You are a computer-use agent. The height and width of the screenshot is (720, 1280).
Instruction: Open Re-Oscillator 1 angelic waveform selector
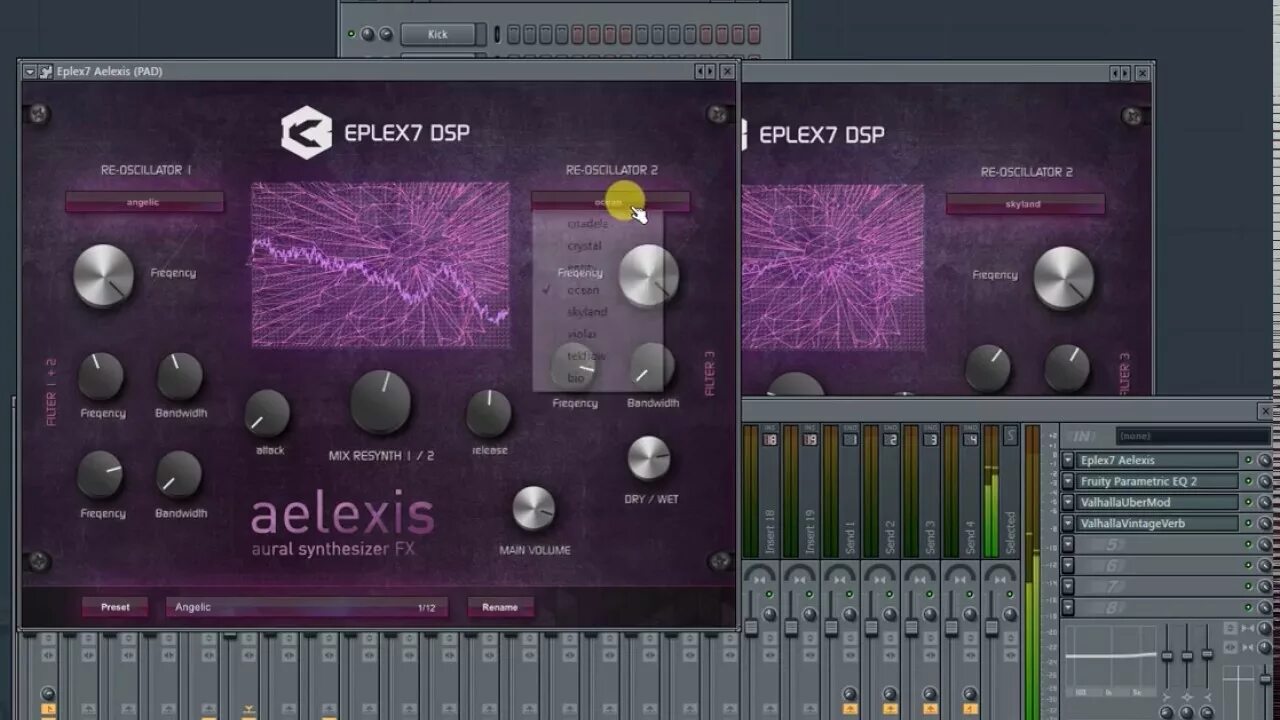coord(144,202)
